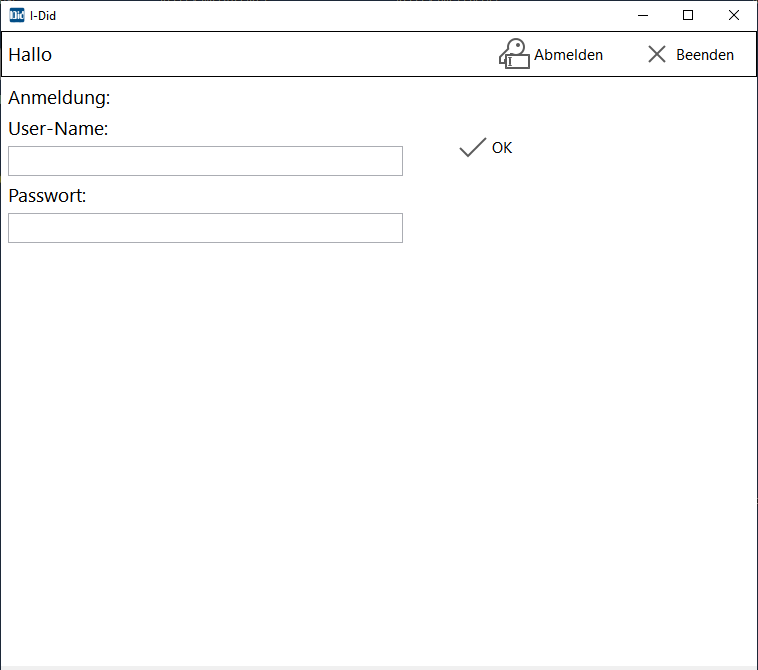Close the I-Did window
This screenshot has height=670, width=758.
pyautogui.click(x=733, y=15)
